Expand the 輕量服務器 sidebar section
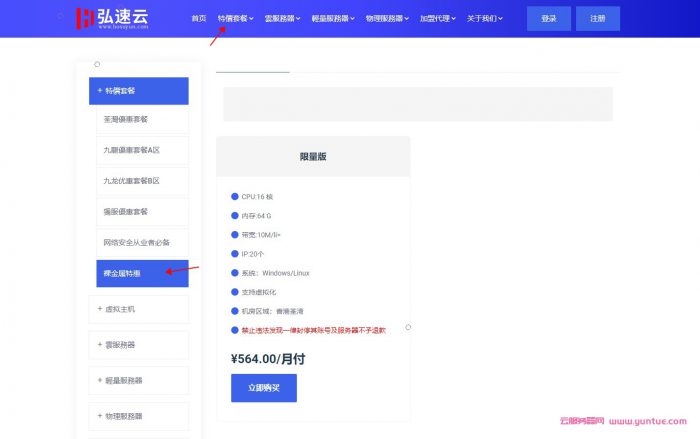Image resolution: width=700 pixels, height=439 pixels. pyautogui.click(x=138, y=380)
